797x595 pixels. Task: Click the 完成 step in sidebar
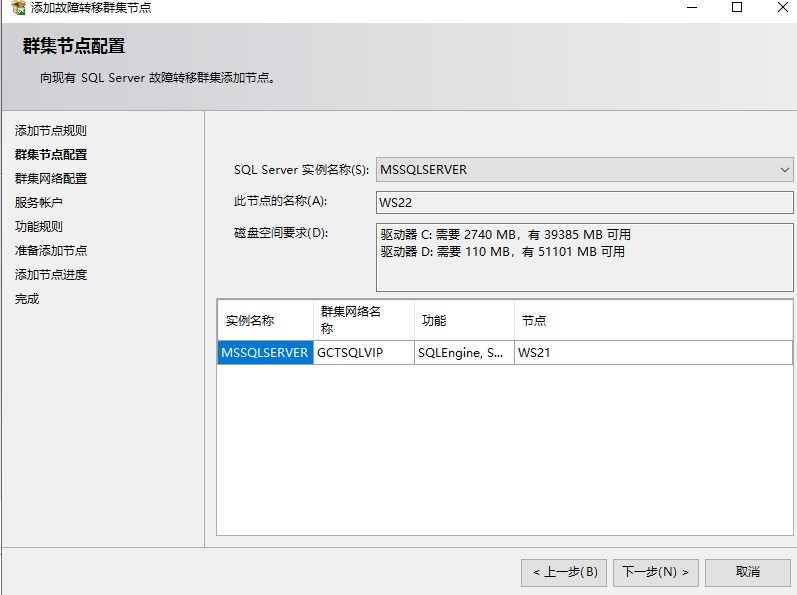27,299
